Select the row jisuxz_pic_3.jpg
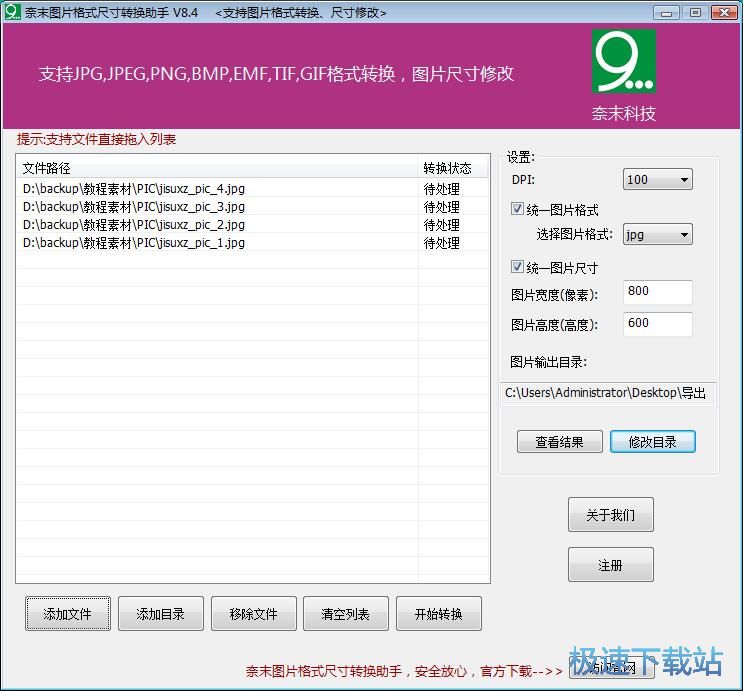The height and width of the screenshot is (691, 743). [x=253, y=207]
